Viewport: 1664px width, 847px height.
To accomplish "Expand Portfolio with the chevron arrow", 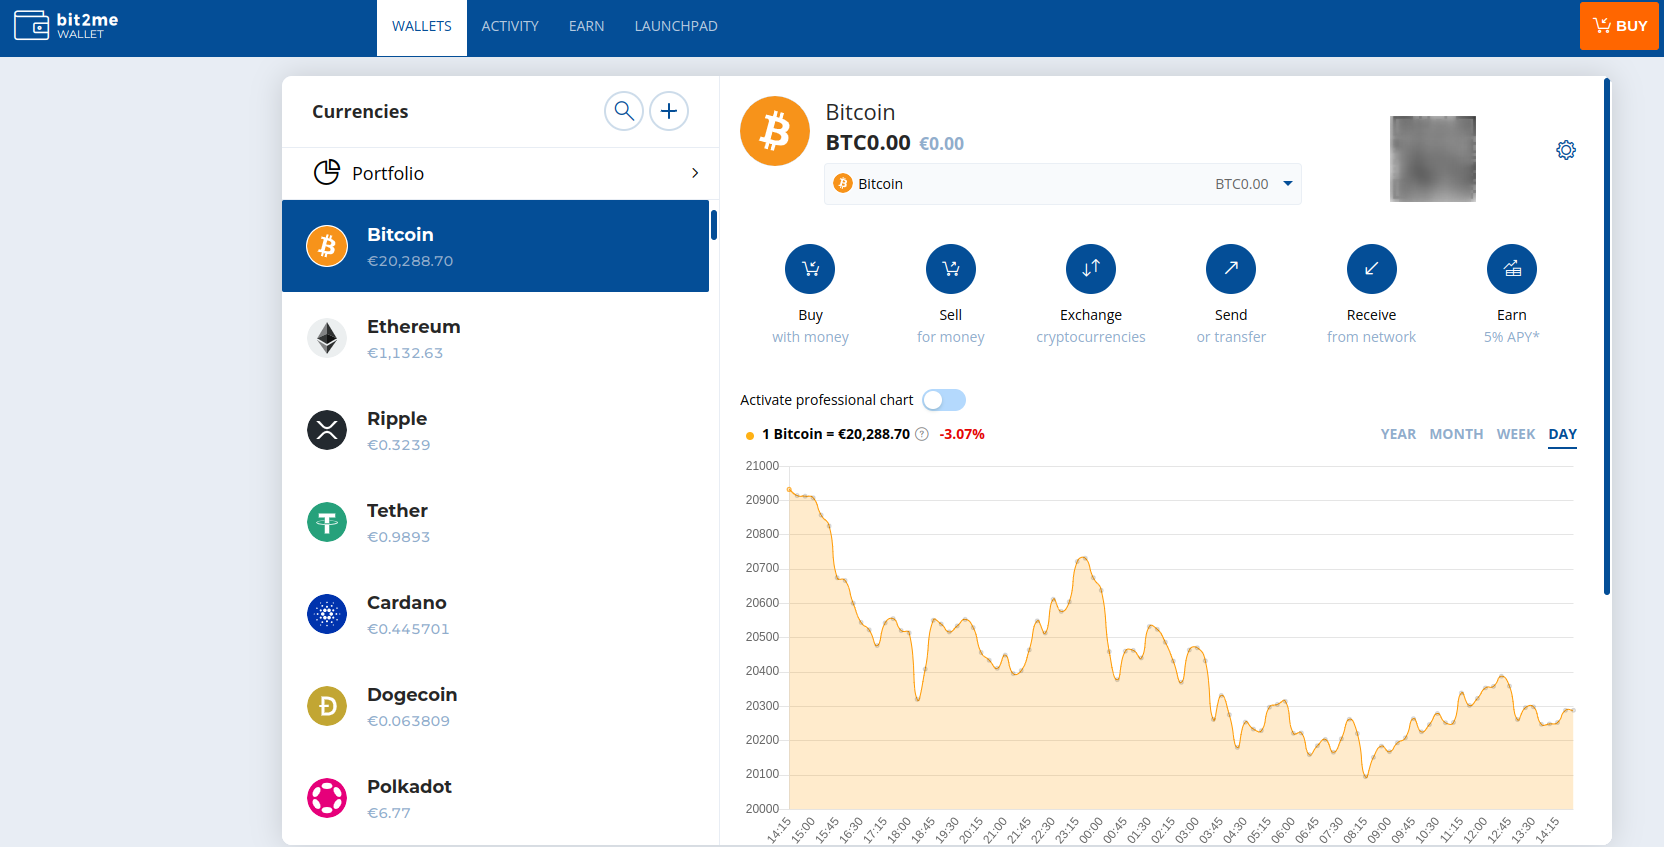I will (695, 173).
